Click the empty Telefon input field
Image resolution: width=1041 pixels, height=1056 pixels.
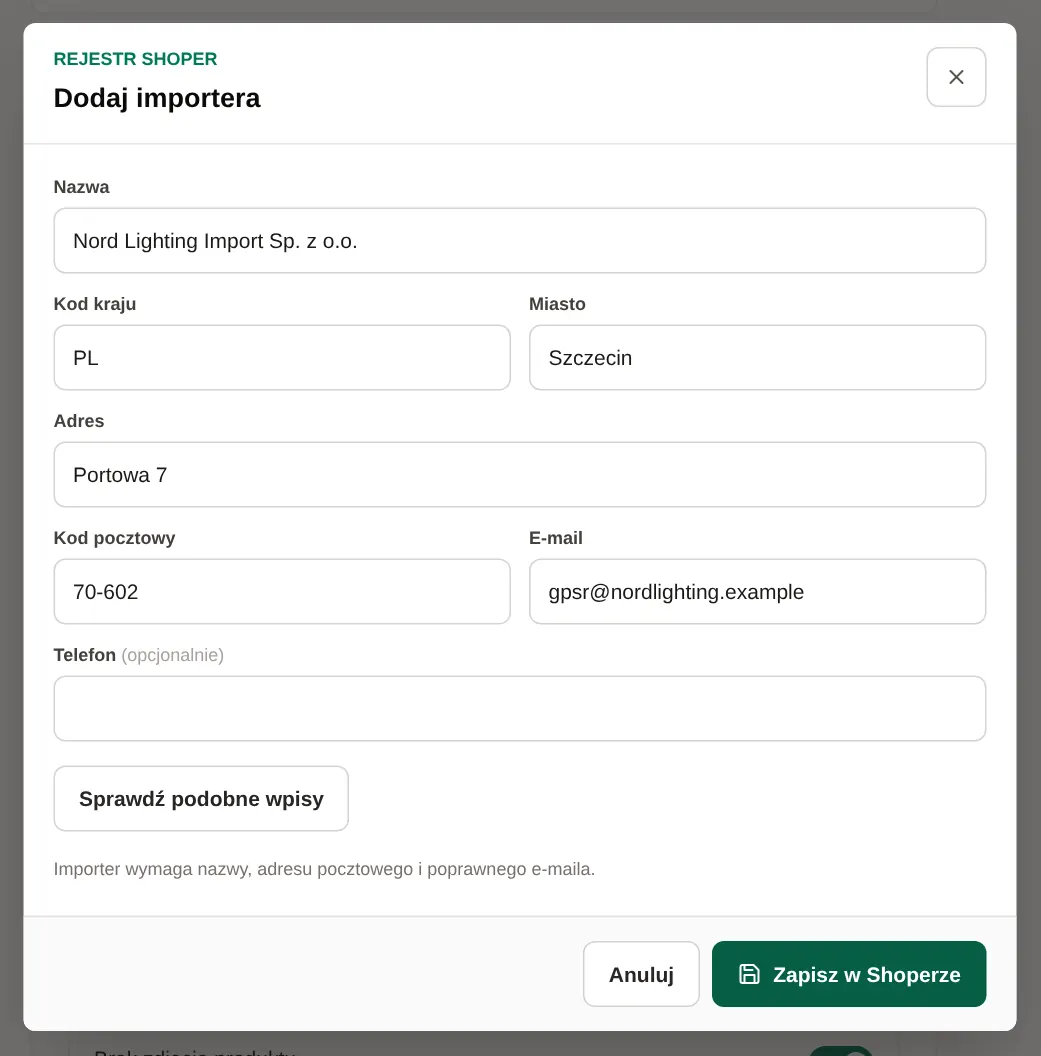point(519,708)
